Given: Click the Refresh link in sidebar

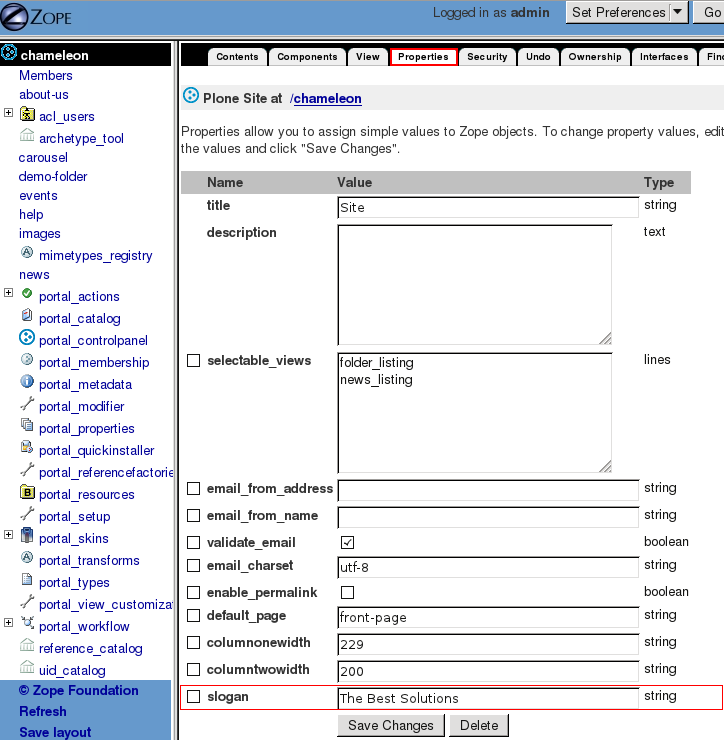Looking at the screenshot, I should 42,711.
